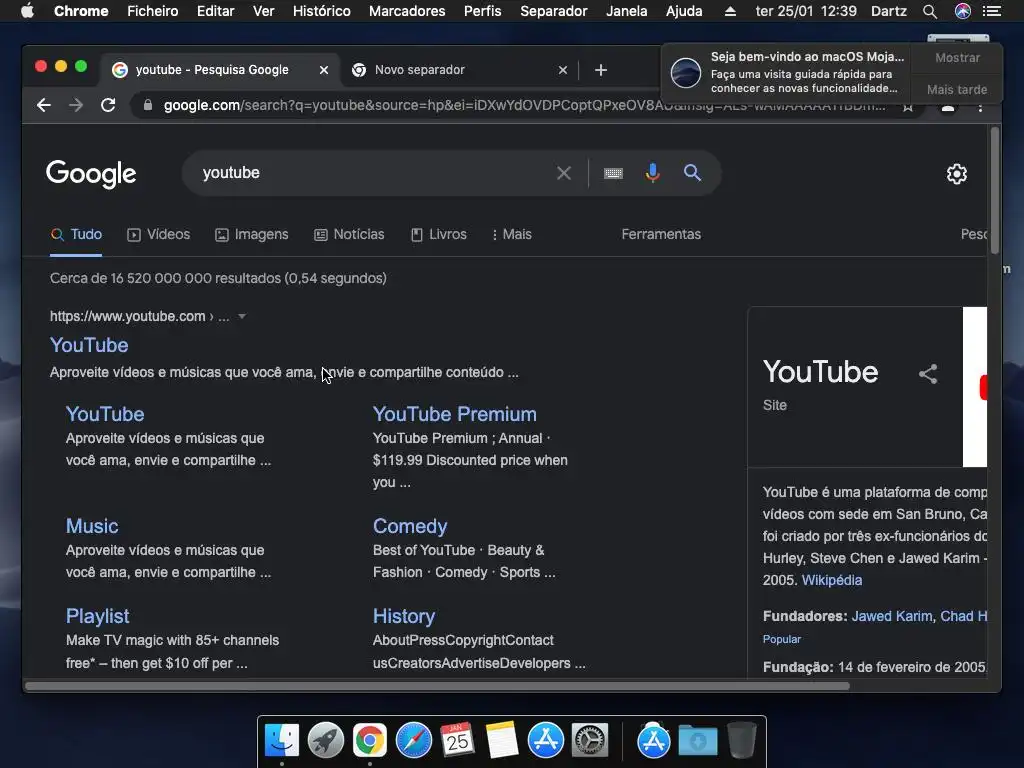1024x768 pixels.
Task: Start voice search with the microphone
Action: coord(652,173)
